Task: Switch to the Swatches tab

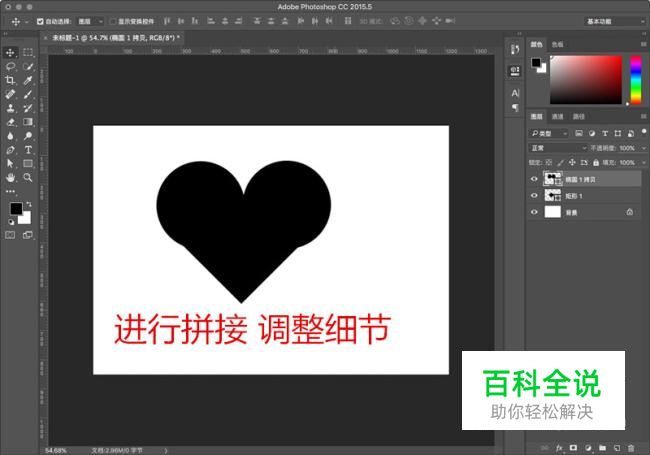Action: click(x=557, y=44)
